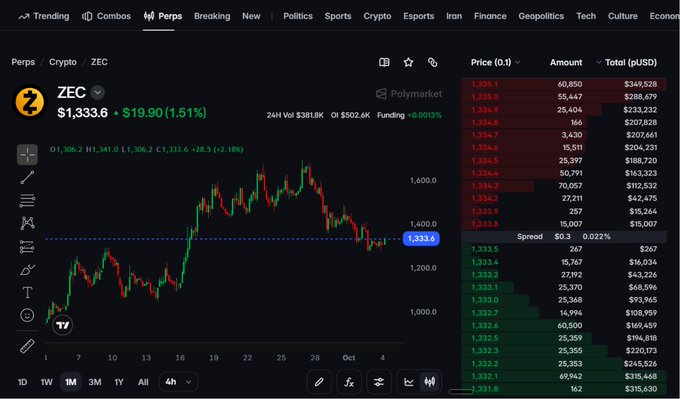Open the 4h interval dropdown
Viewport: 680px width, 399px height.
(178, 382)
